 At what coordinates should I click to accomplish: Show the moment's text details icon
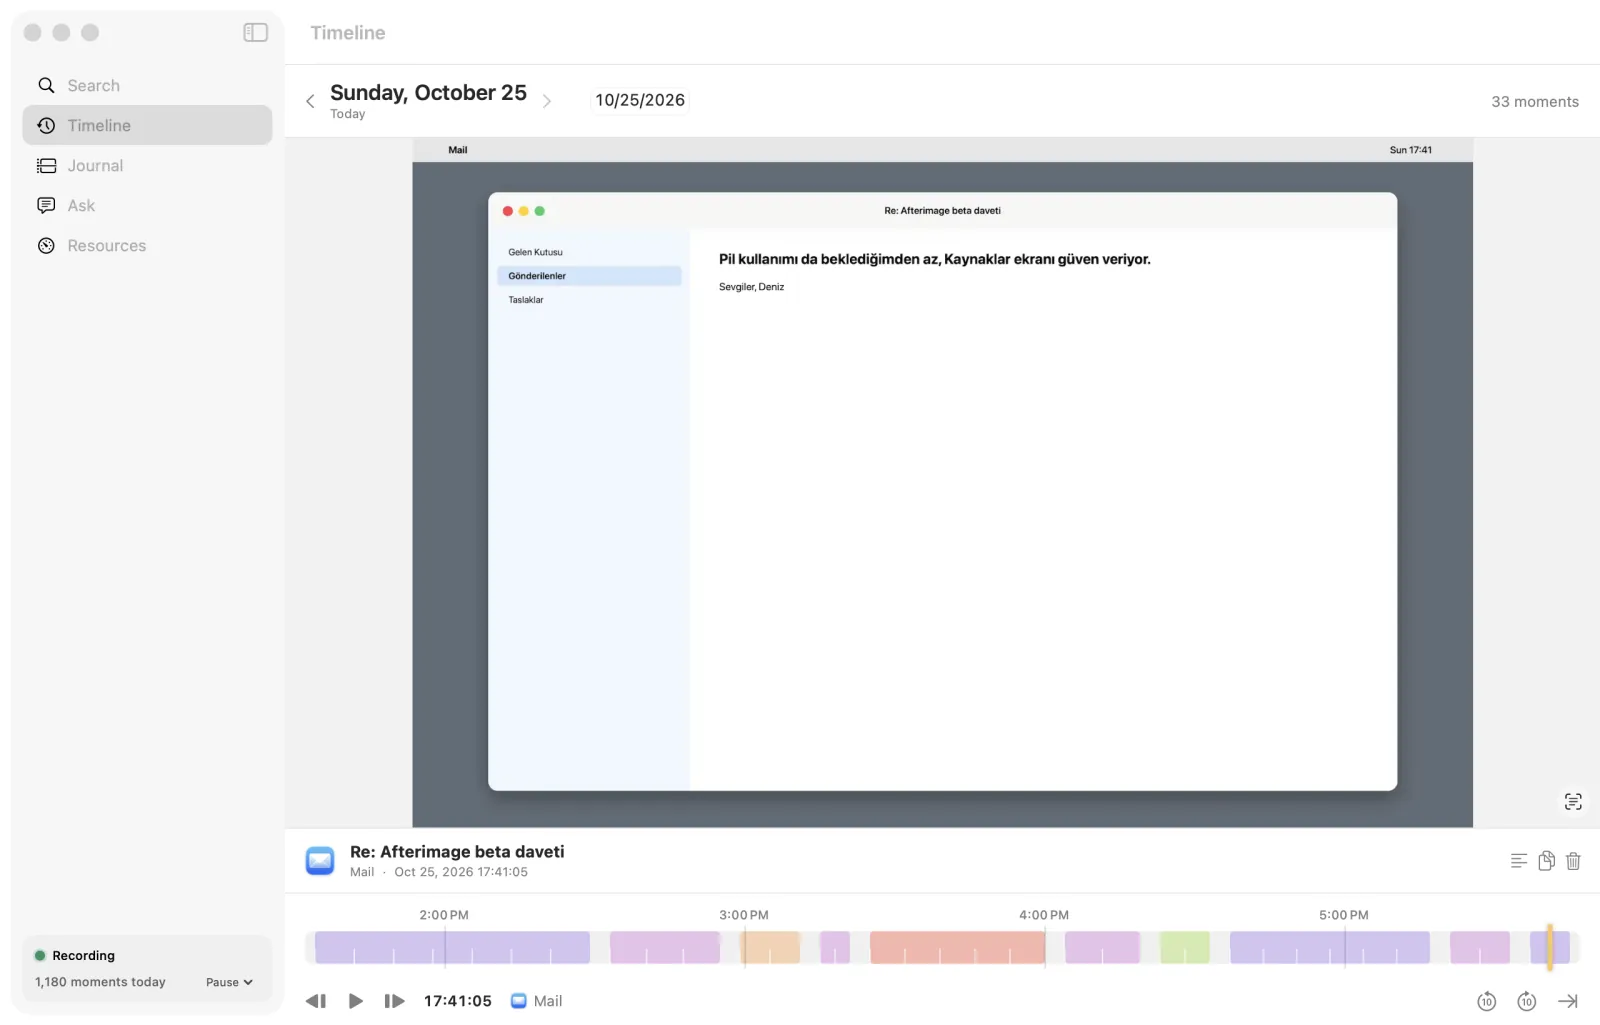tap(1519, 861)
